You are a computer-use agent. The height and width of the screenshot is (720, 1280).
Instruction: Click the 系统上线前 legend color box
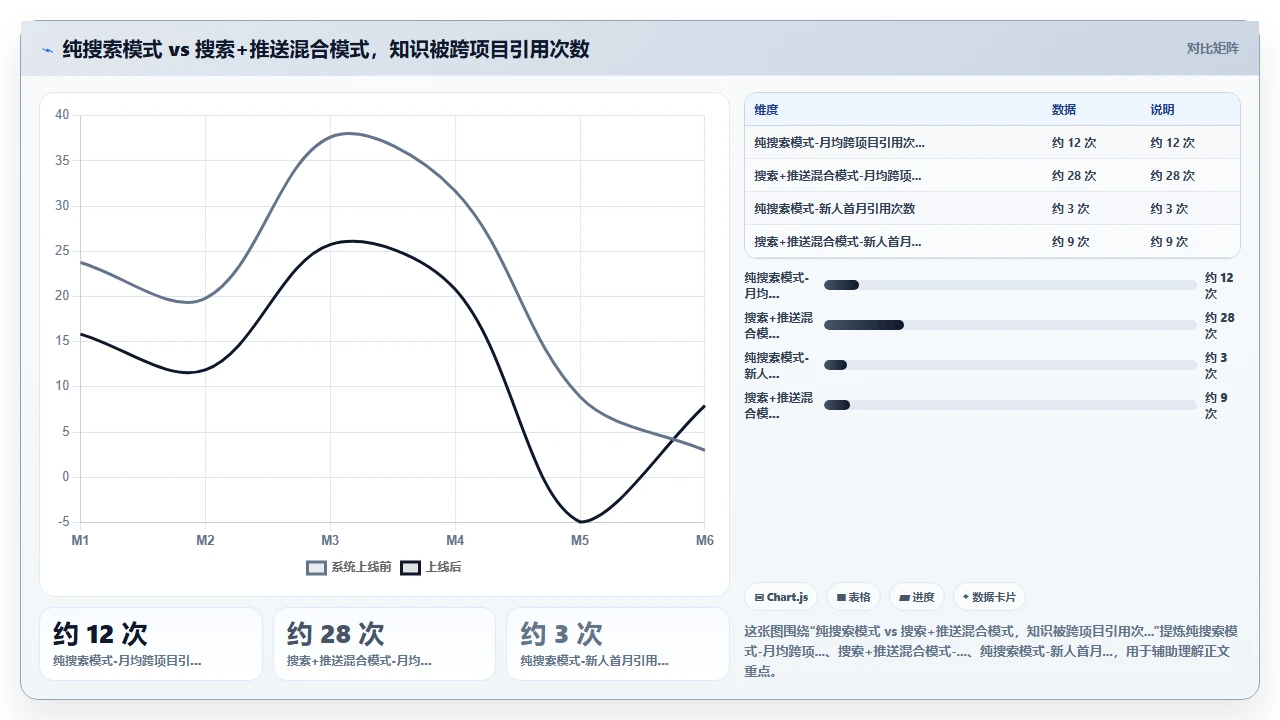316,567
